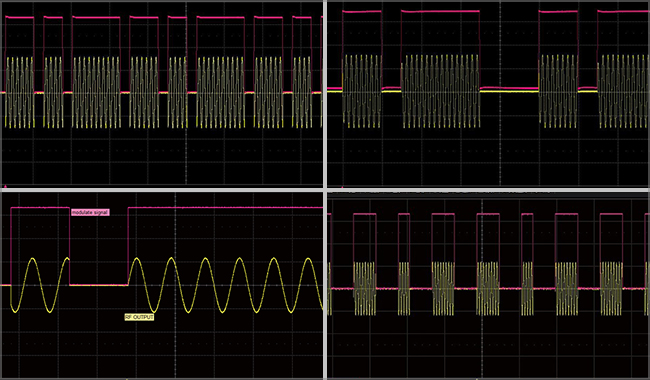
Task: Click the long pink high level in the bottom-left scope
Action: [226, 207]
